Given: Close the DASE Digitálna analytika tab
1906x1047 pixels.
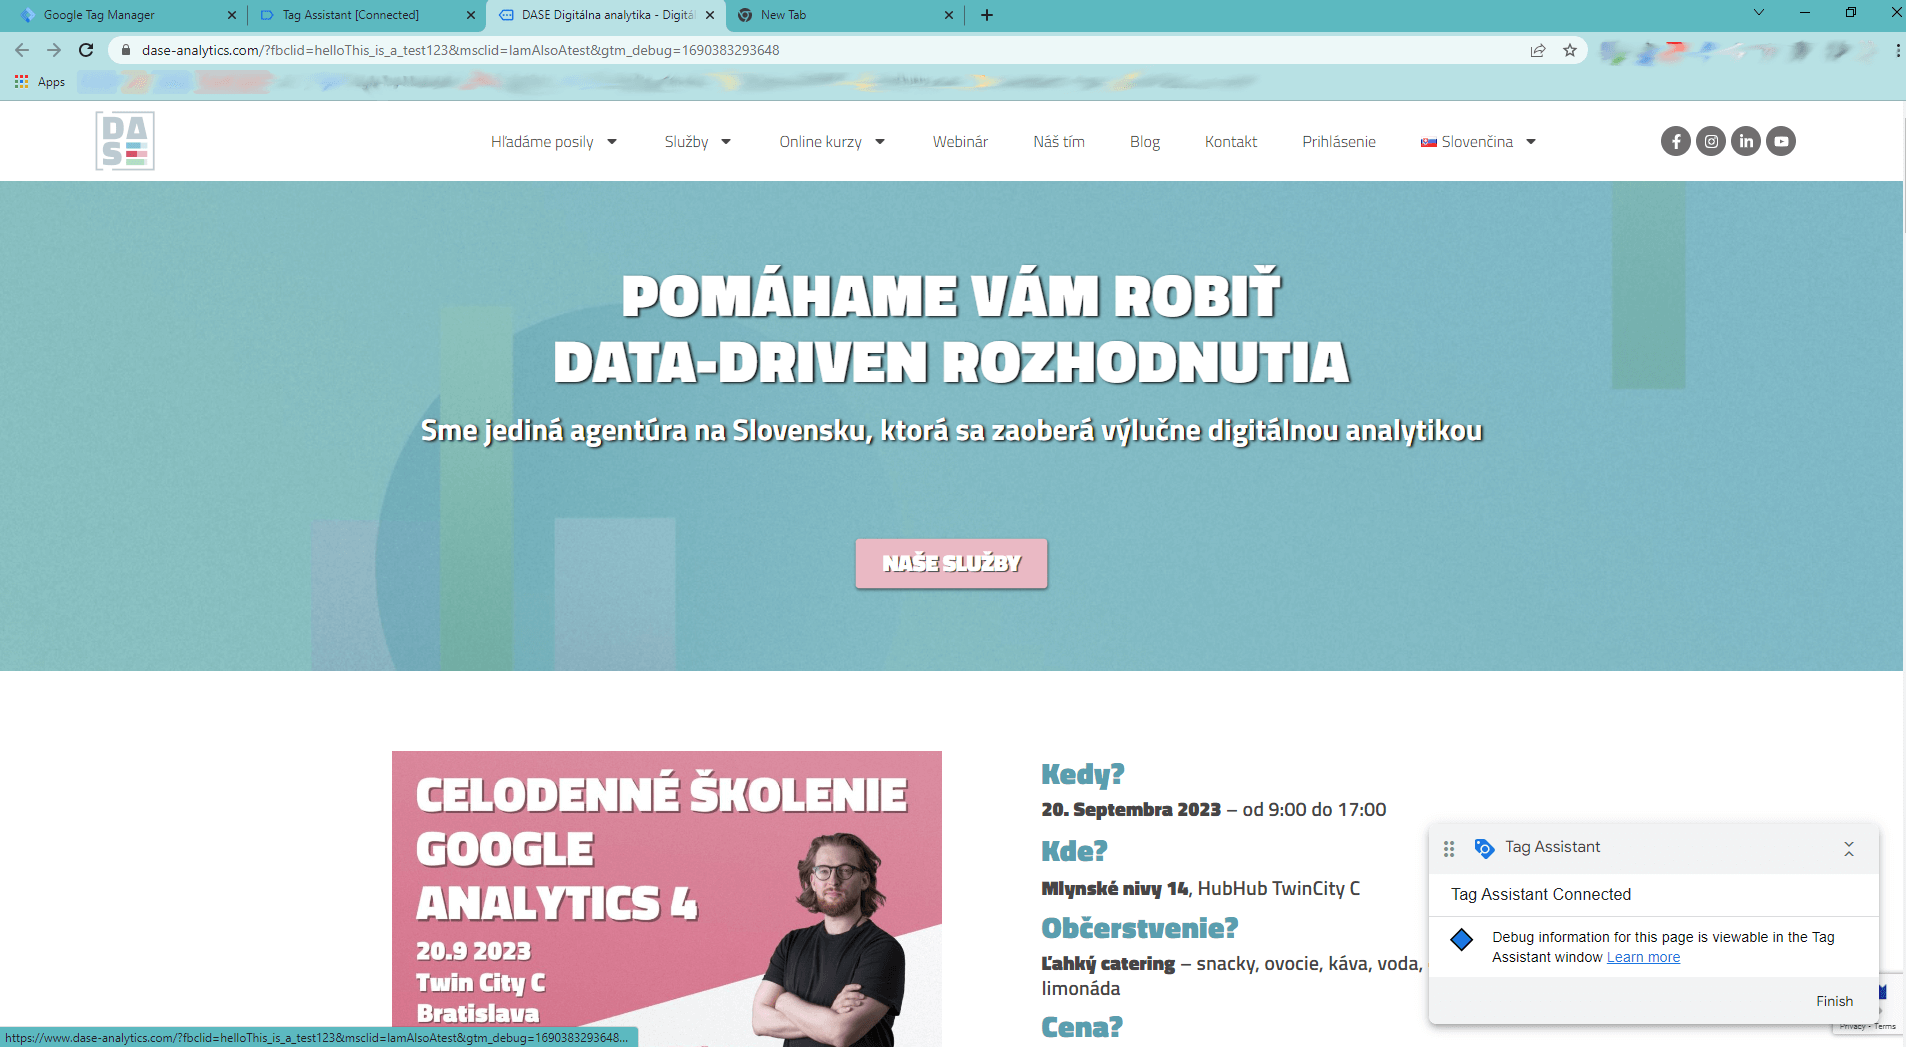Looking at the screenshot, I should 710,15.
